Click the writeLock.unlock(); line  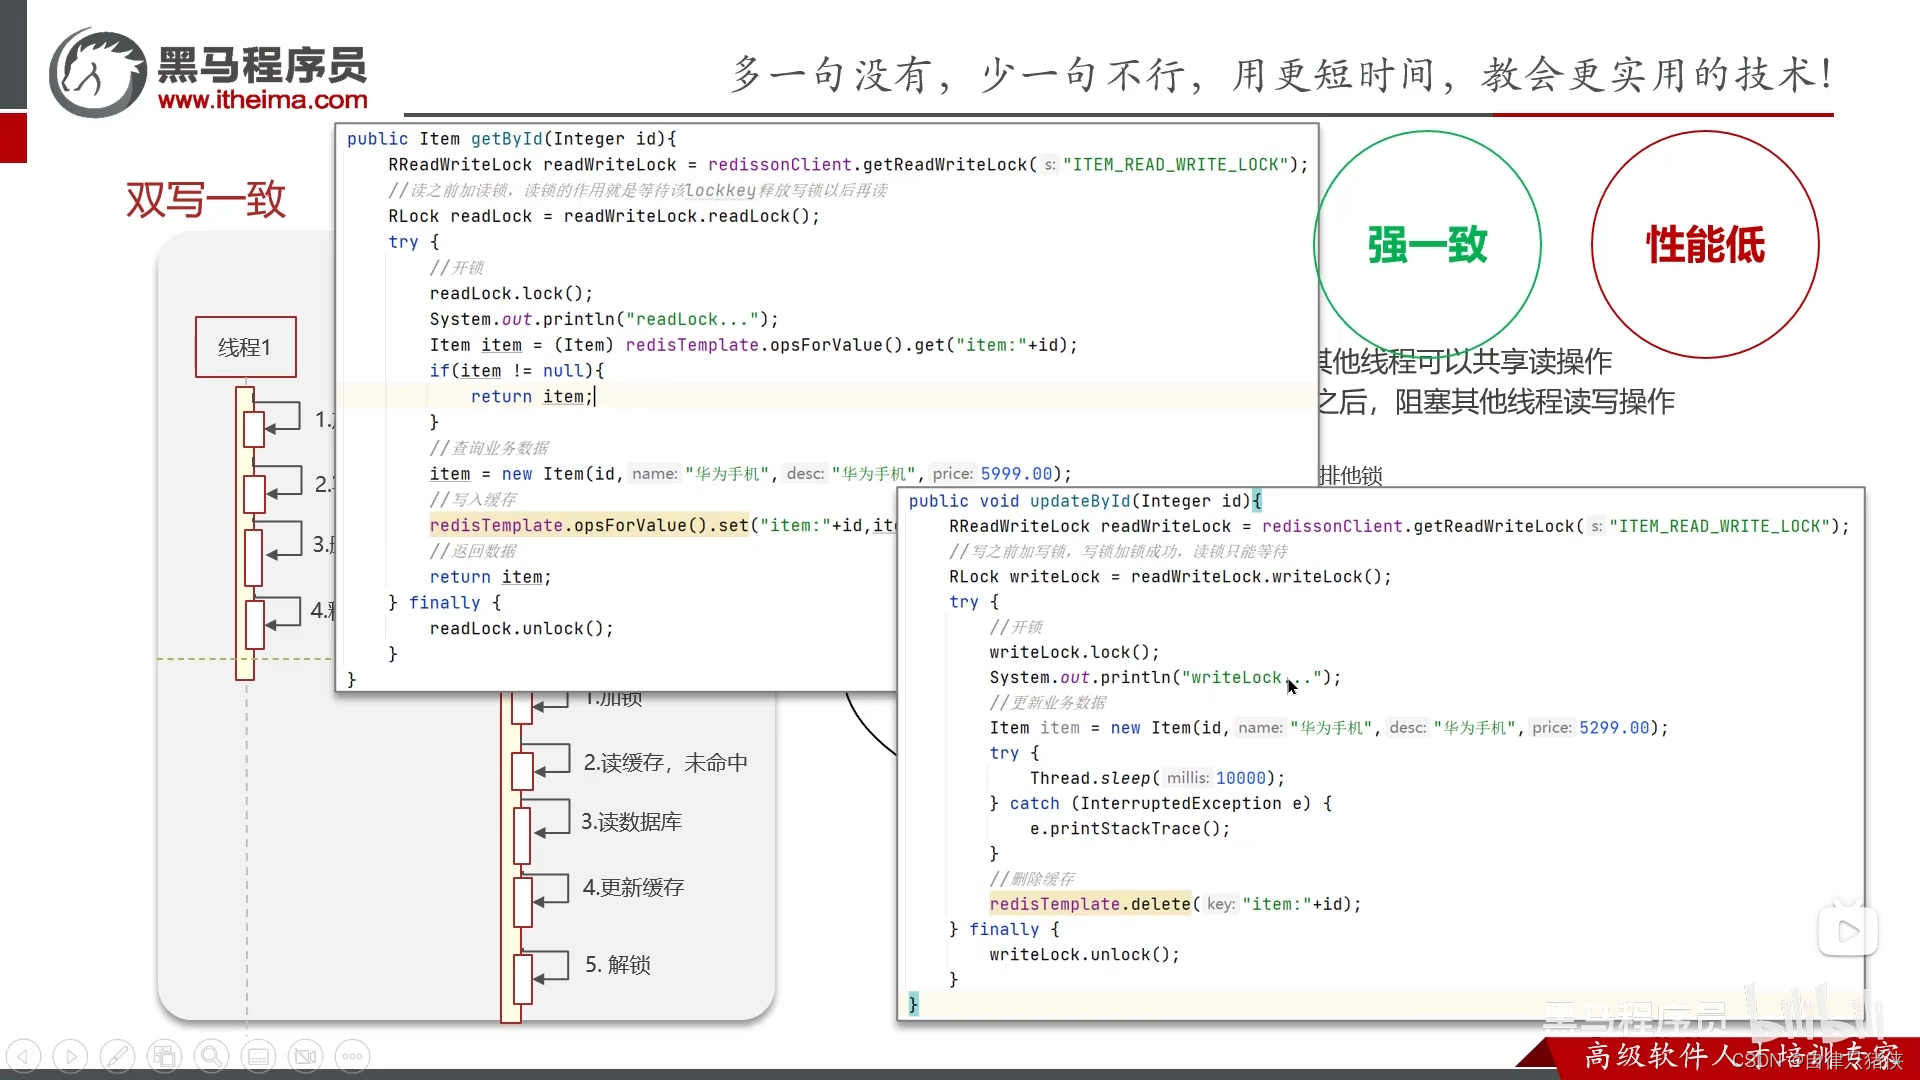1084,954
